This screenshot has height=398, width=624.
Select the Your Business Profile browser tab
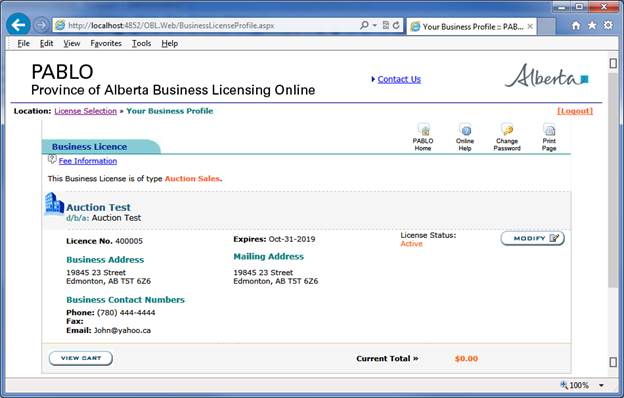coord(472,27)
